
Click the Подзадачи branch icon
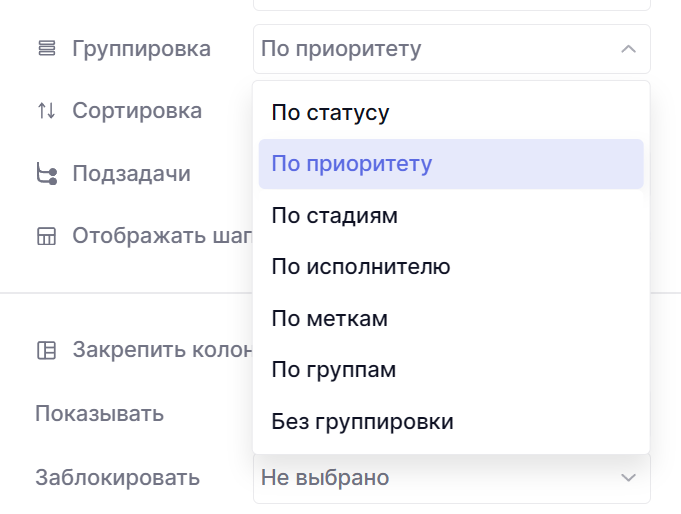[46, 174]
